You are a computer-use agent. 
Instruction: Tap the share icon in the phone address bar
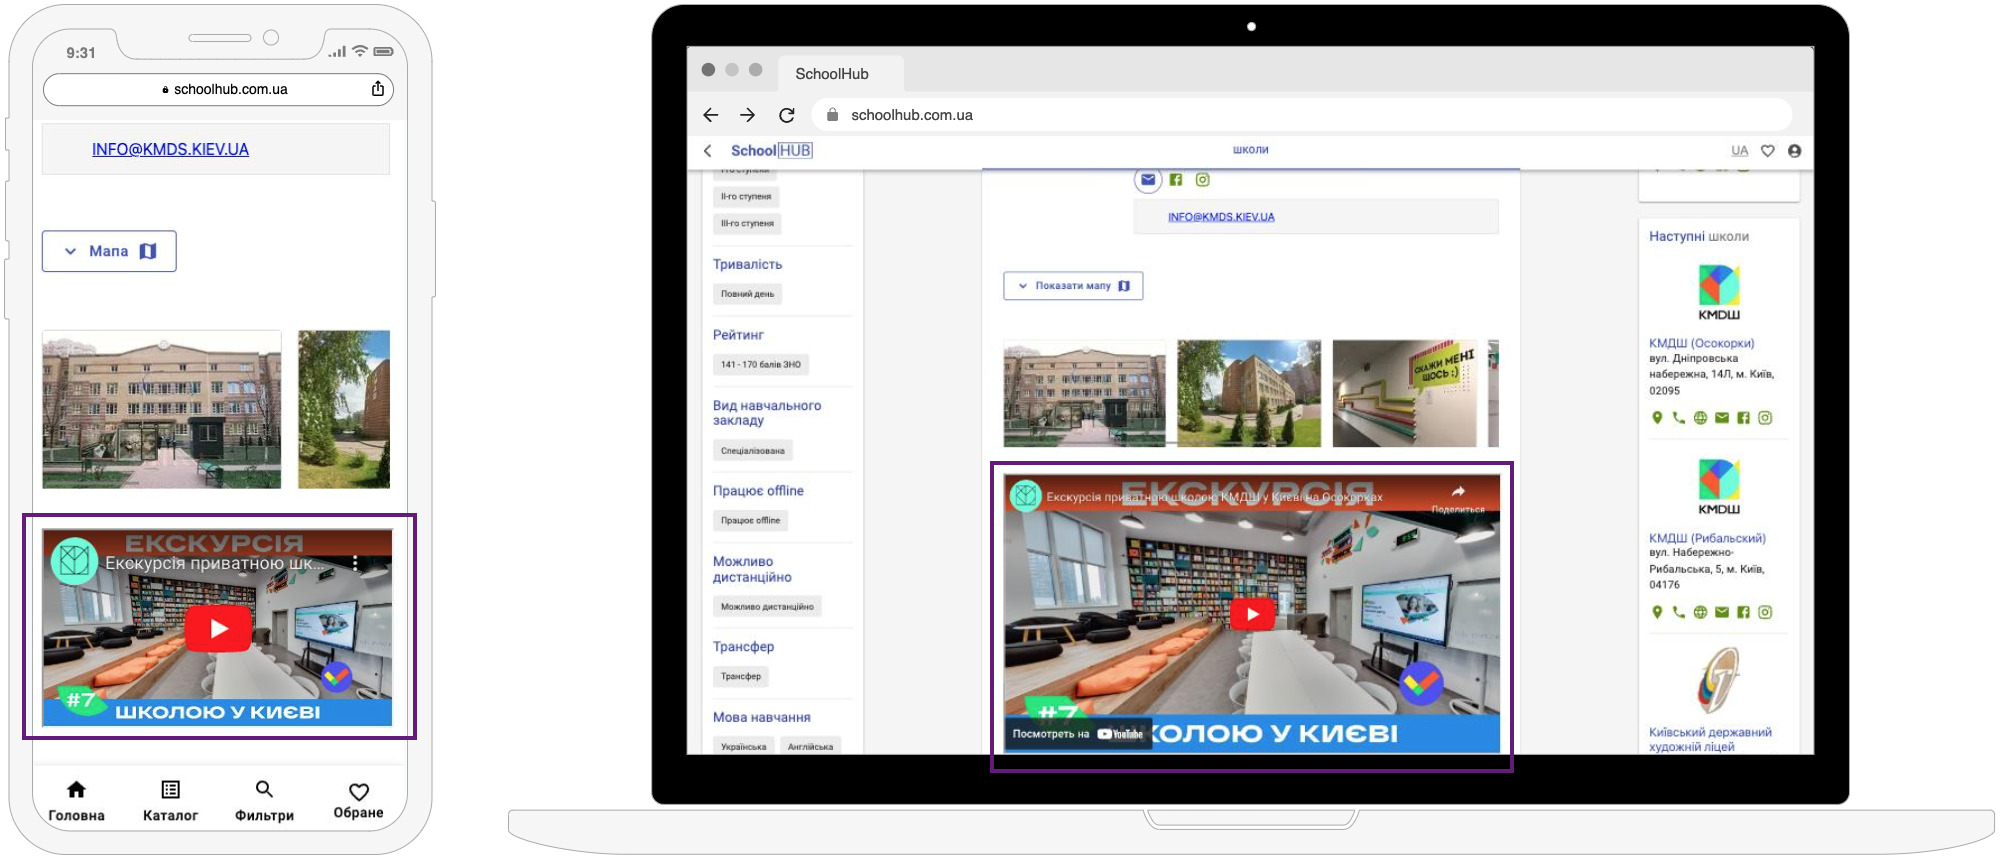pyautogui.click(x=378, y=89)
